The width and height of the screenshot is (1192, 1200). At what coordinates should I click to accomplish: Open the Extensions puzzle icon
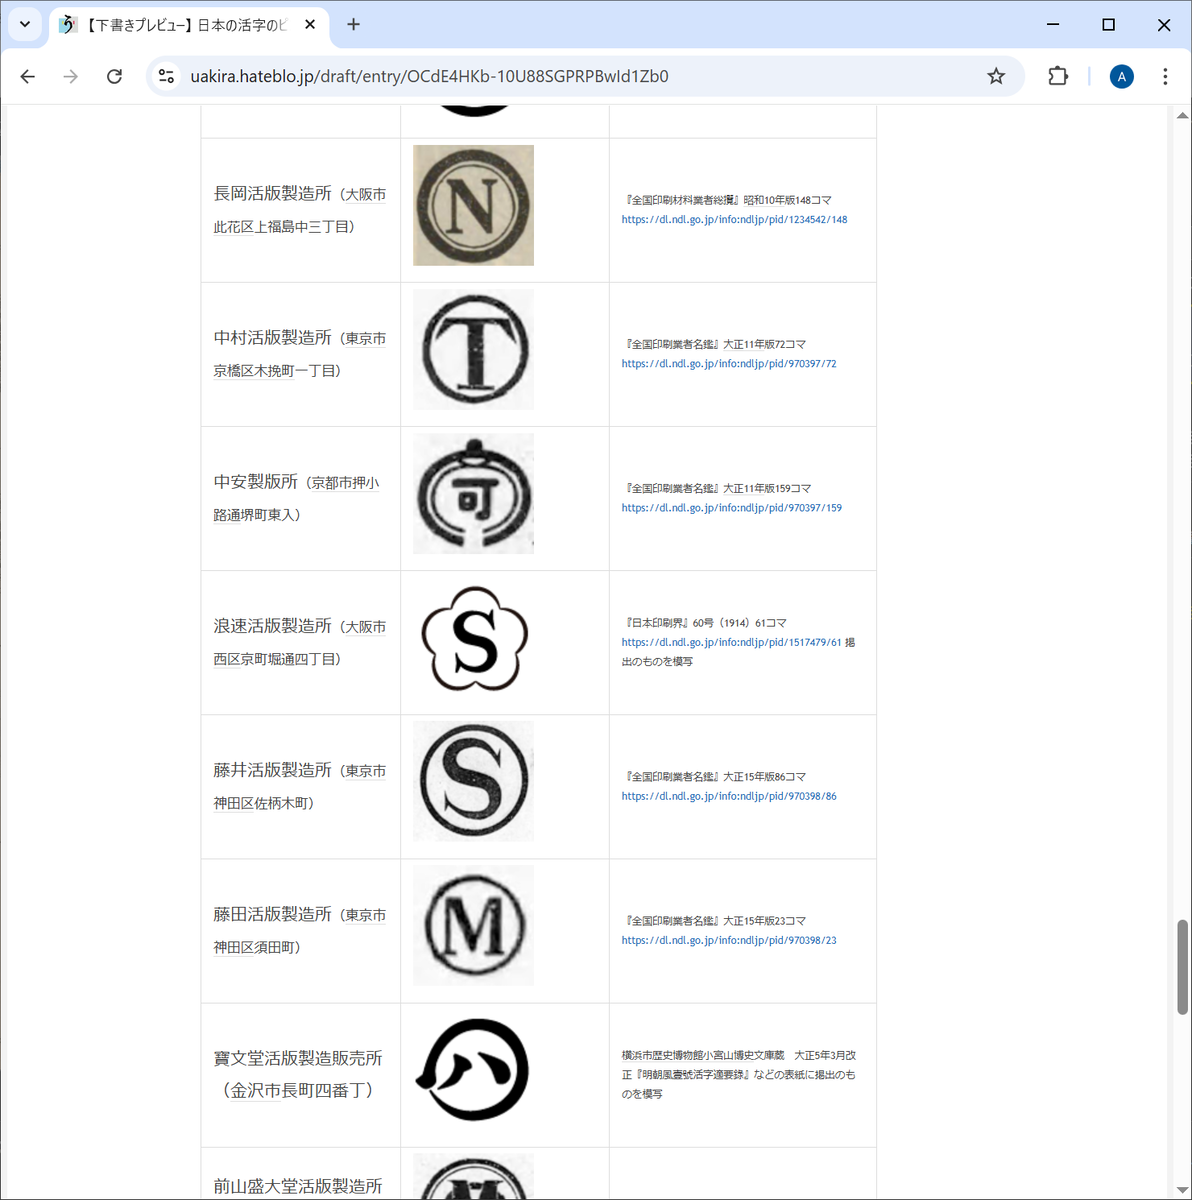click(x=1058, y=76)
